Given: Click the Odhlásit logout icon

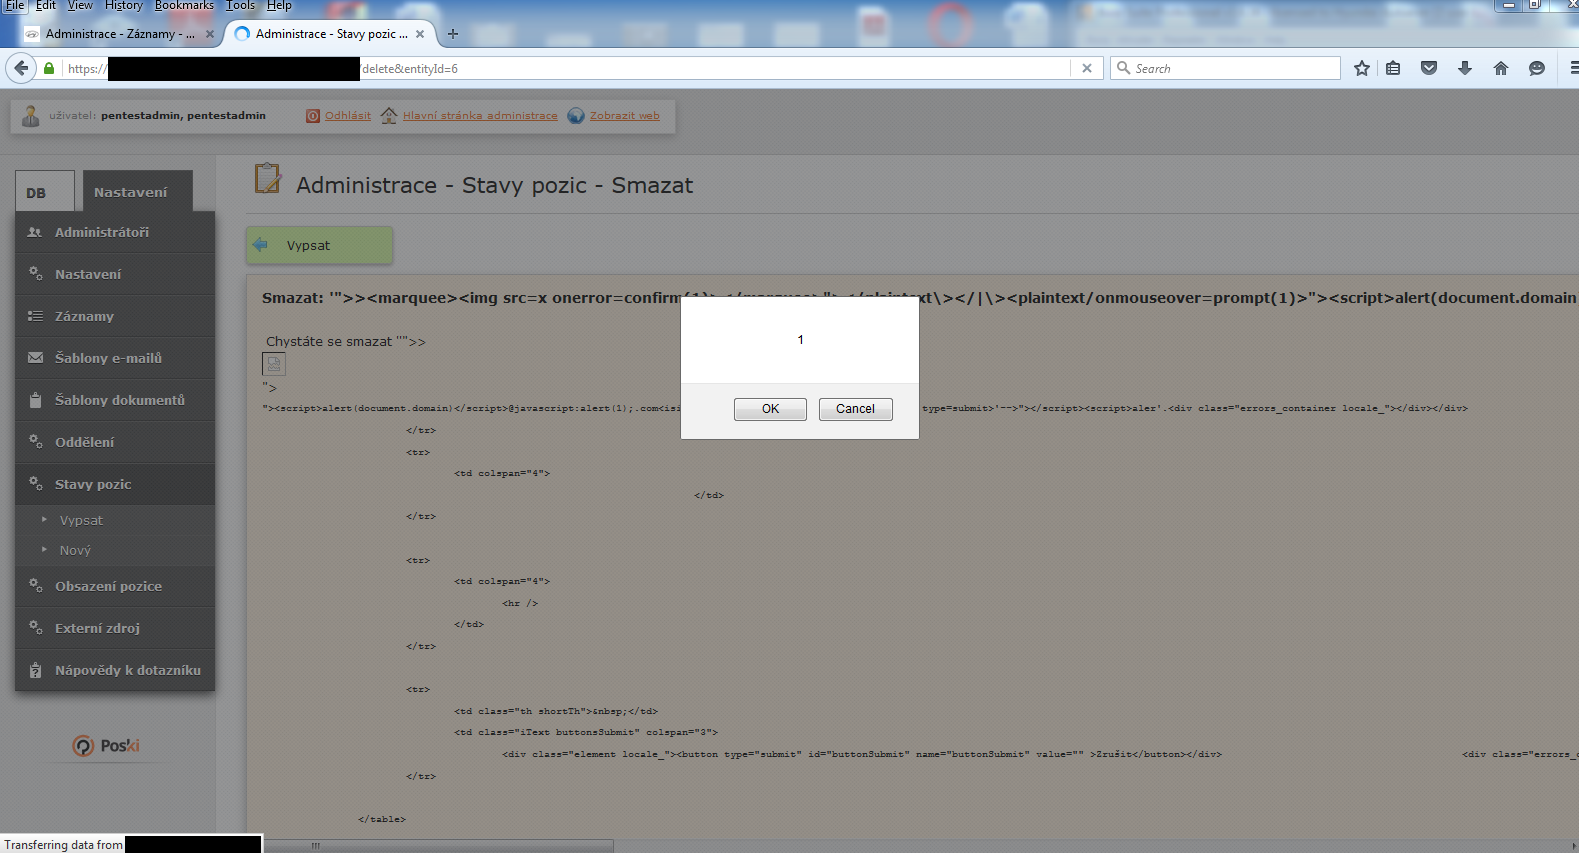Looking at the screenshot, I should click(x=313, y=116).
